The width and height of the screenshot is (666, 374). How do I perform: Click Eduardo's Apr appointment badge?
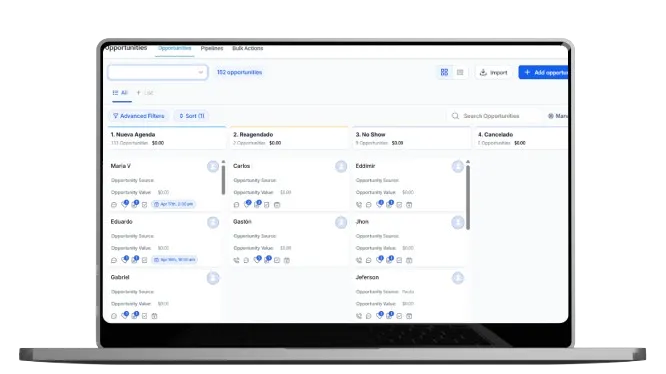(175, 260)
